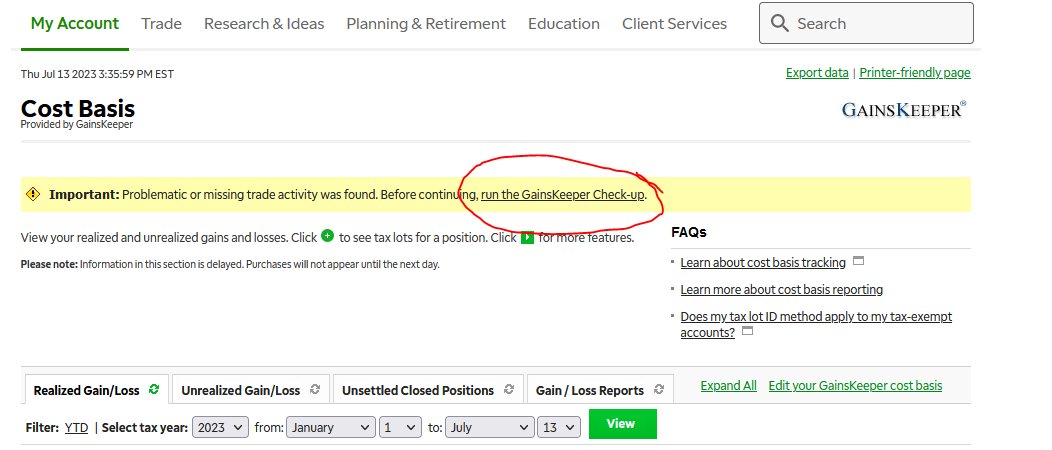Switch to the Unrealized Gain/Loss tab
The width and height of the screenshot is (1052, 450).
tap(251, 390)
